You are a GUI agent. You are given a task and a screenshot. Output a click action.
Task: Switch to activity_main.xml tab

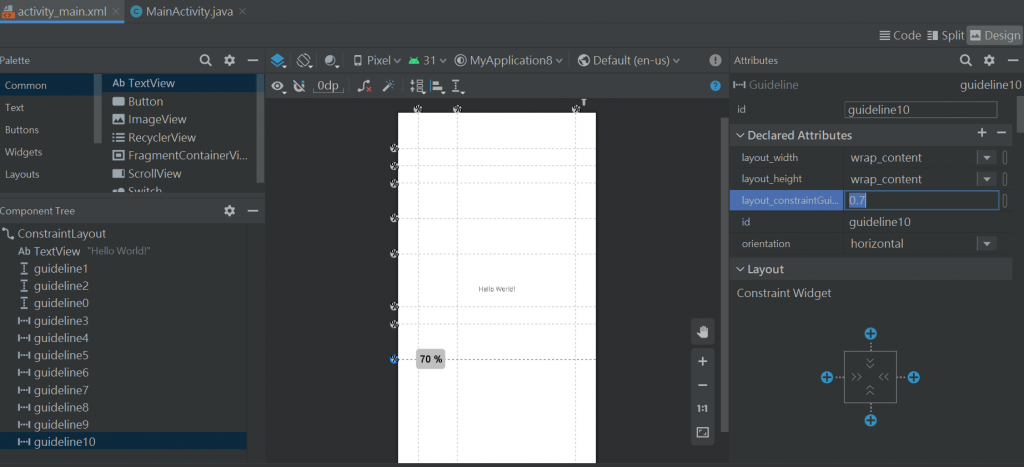tap(62, 11)
